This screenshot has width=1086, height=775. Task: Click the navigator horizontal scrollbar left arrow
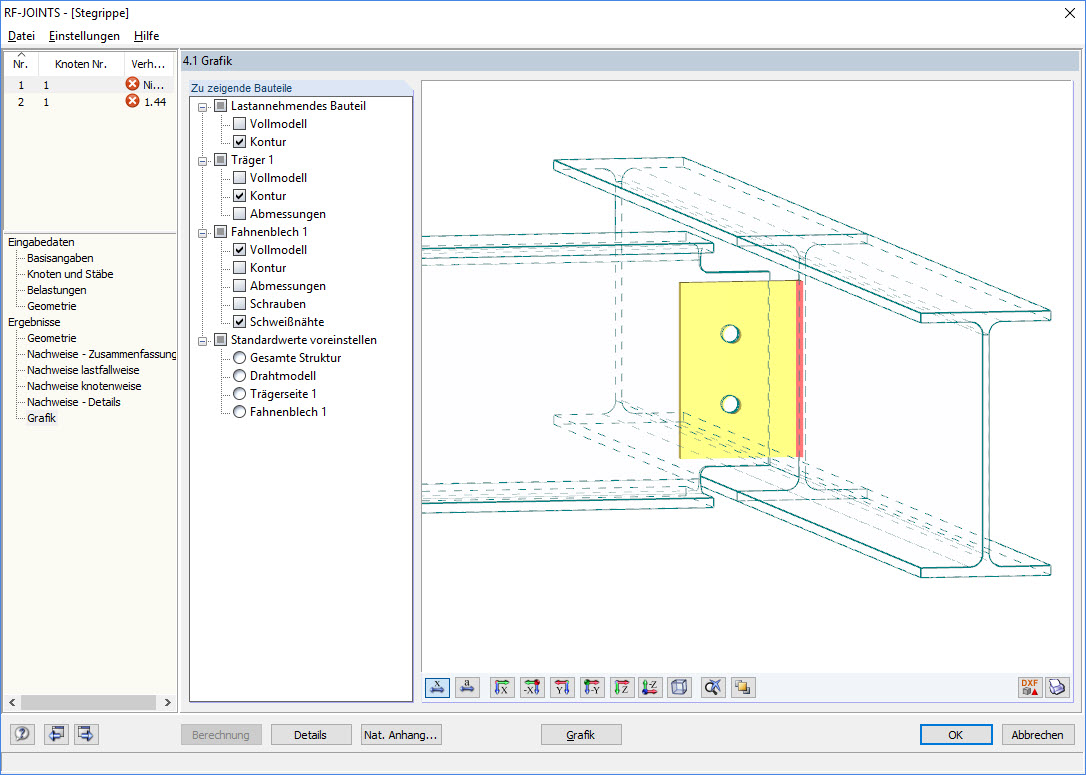coord(12,702)
